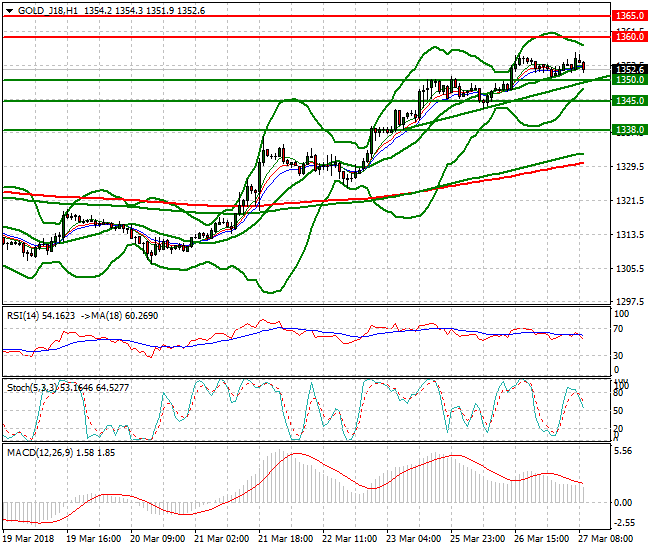The width and height of the screenshot is (650, 550).
Task: Click the 23 Mar 04:00 time axis label
Action: coord(414,539)
